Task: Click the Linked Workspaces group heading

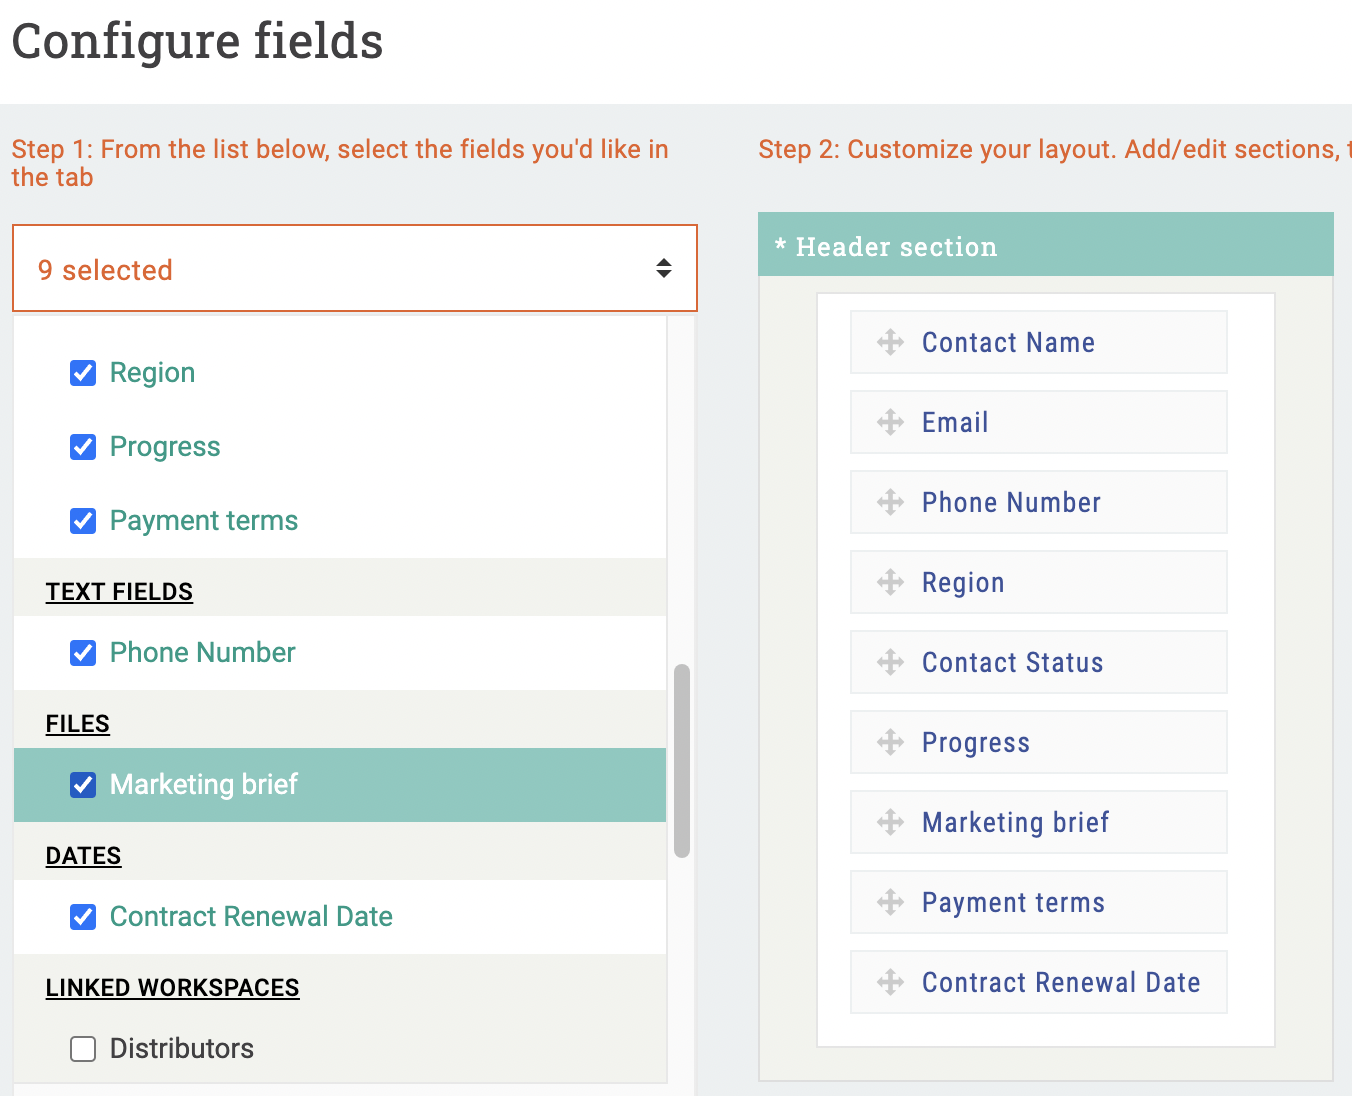Action: tap(172, 988)
